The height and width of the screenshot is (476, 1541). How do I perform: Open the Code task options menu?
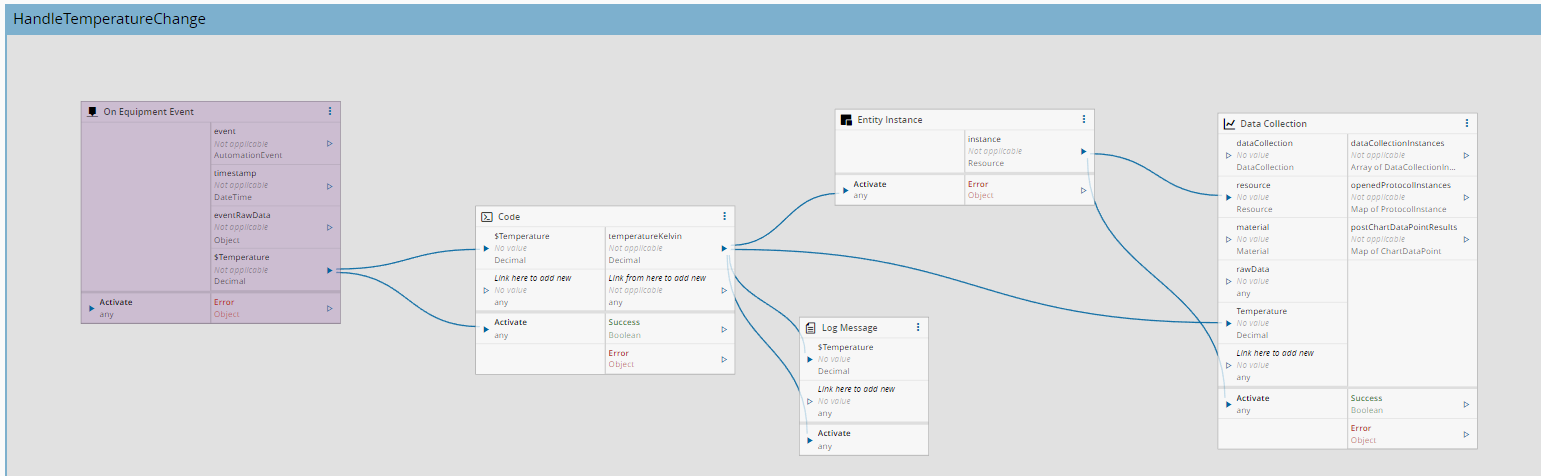click(x=724, y=216)
